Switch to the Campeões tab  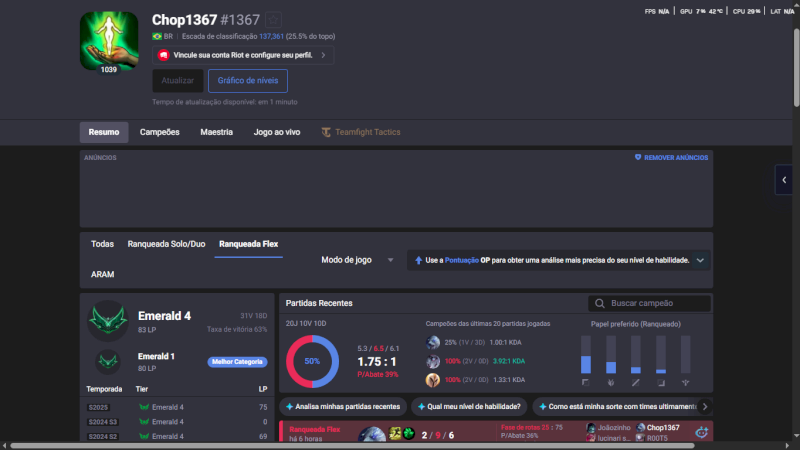click(159, 132)
